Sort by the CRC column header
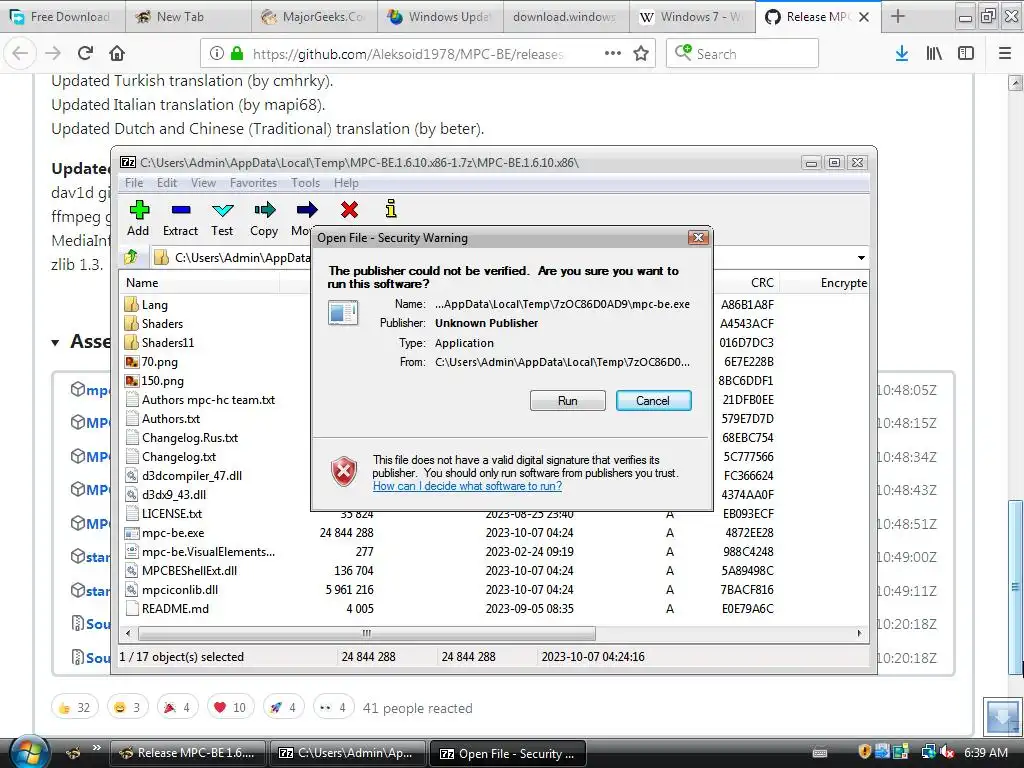 746,283
